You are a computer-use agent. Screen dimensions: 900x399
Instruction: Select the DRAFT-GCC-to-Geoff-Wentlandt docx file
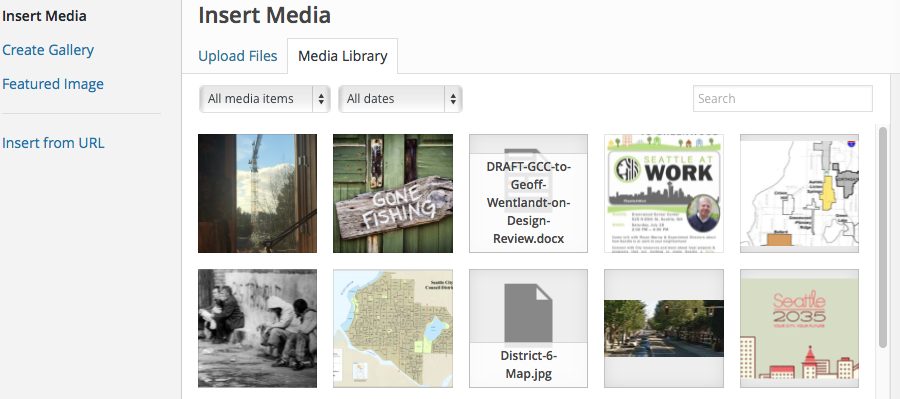[x=528, y=193]
